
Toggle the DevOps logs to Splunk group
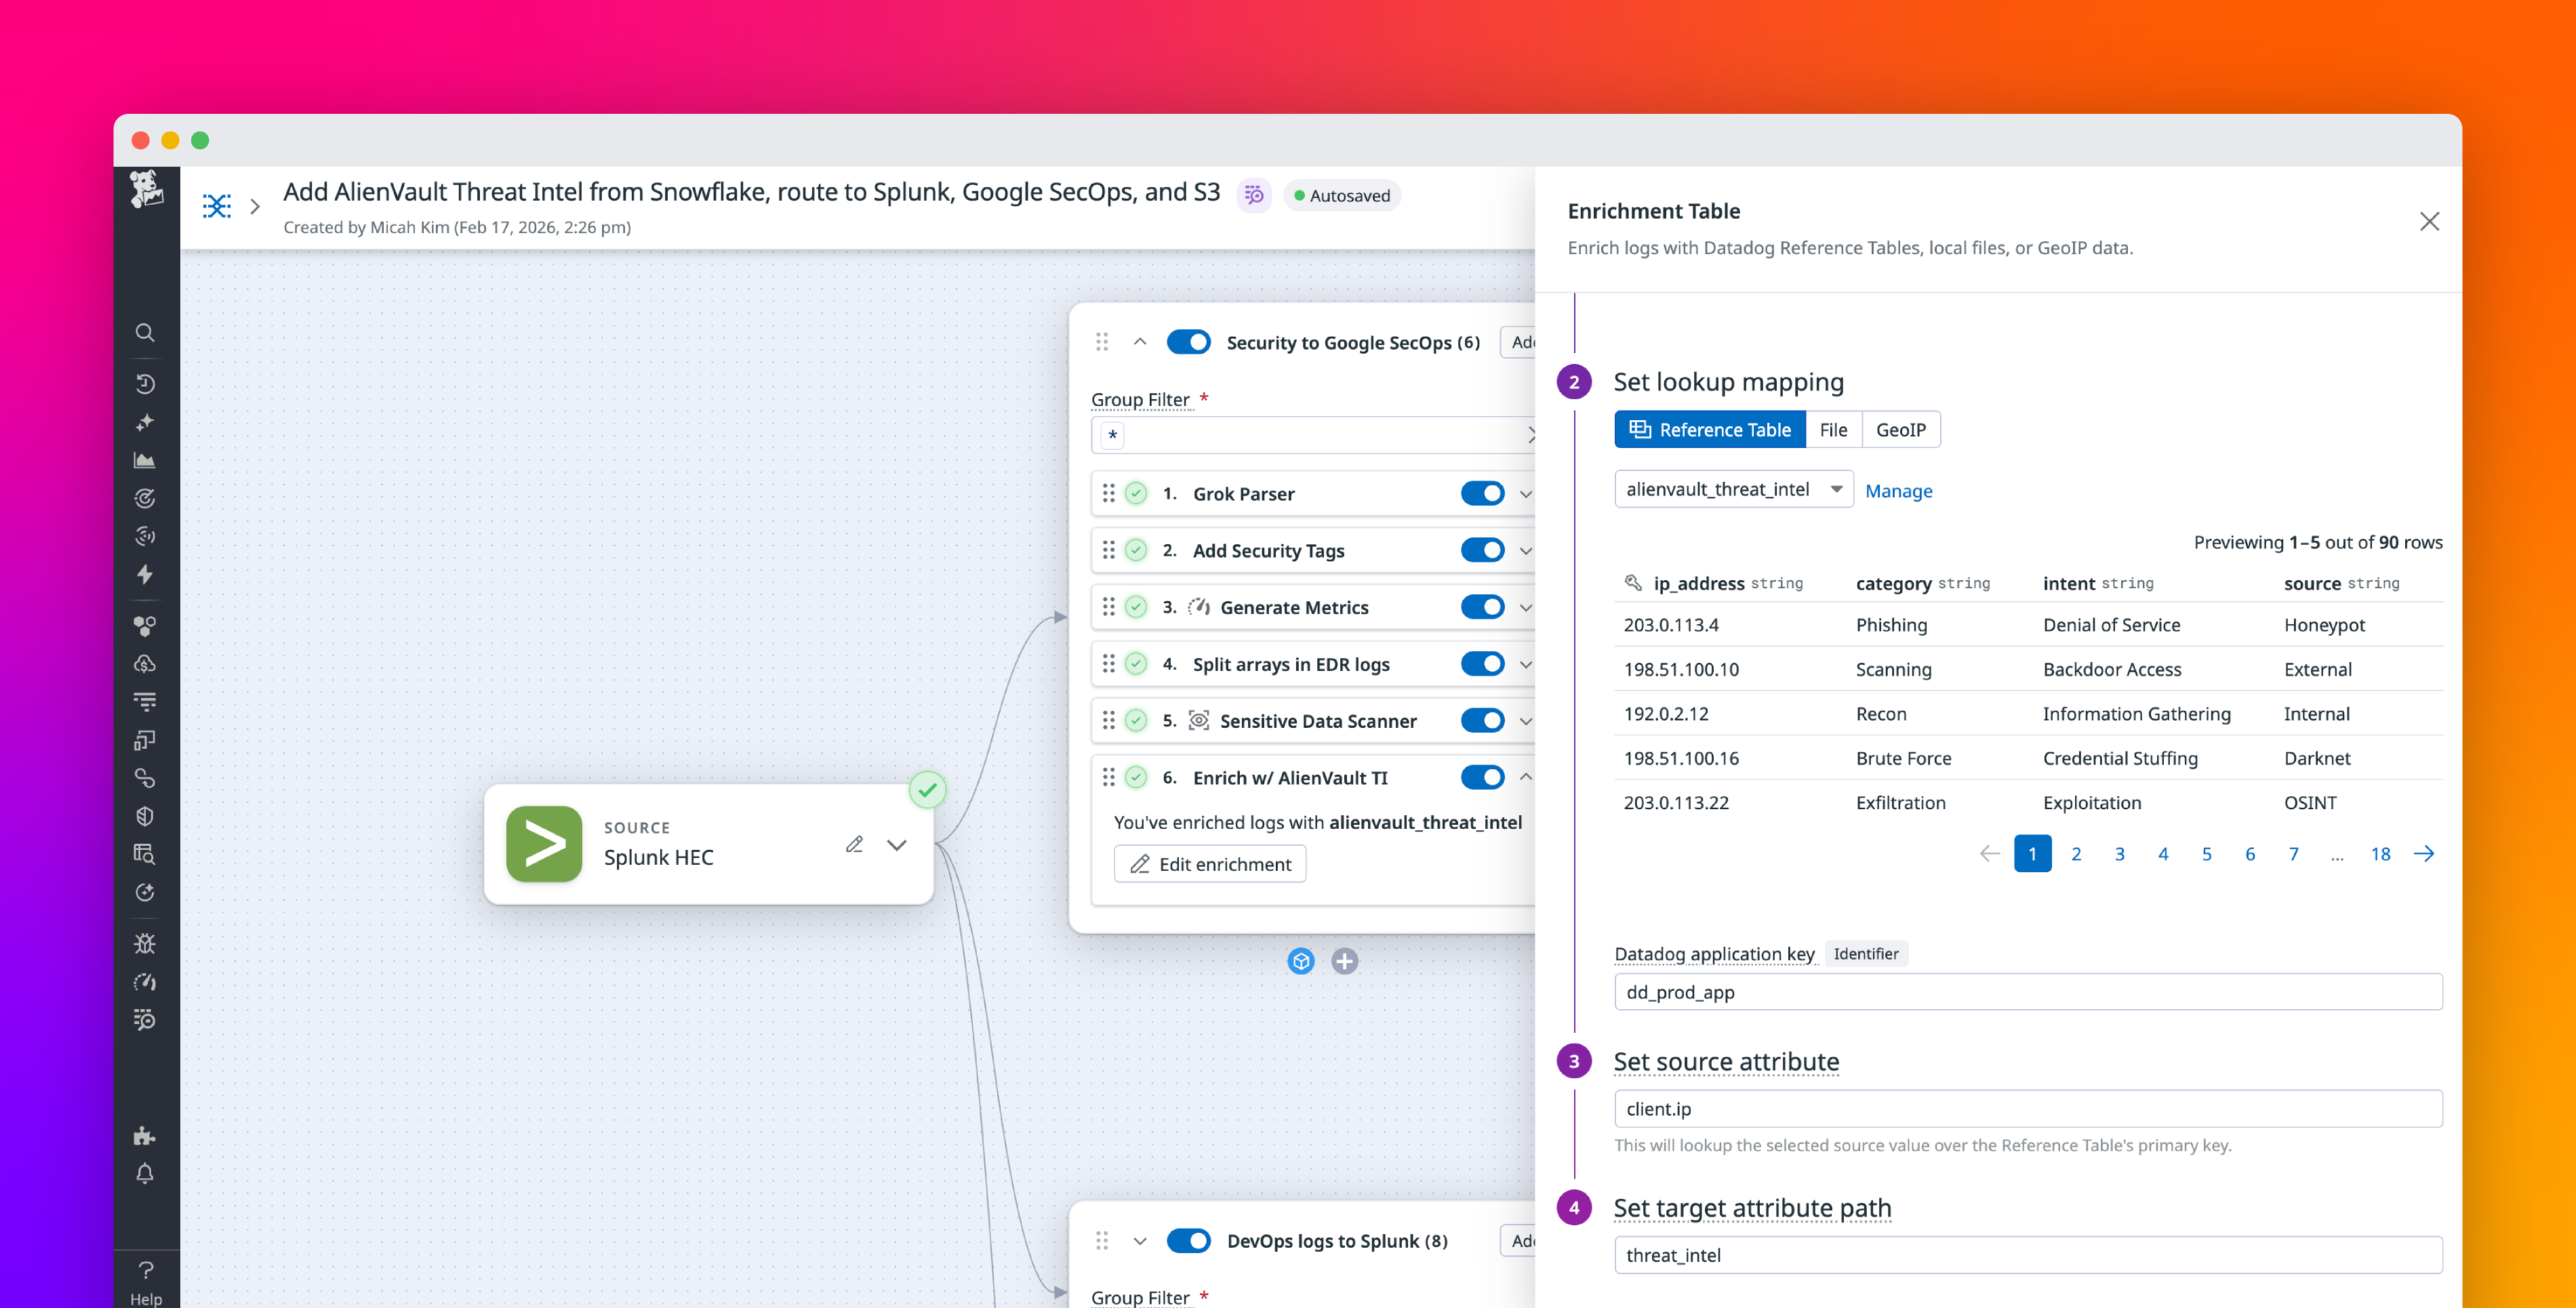pos(1189,1241)
